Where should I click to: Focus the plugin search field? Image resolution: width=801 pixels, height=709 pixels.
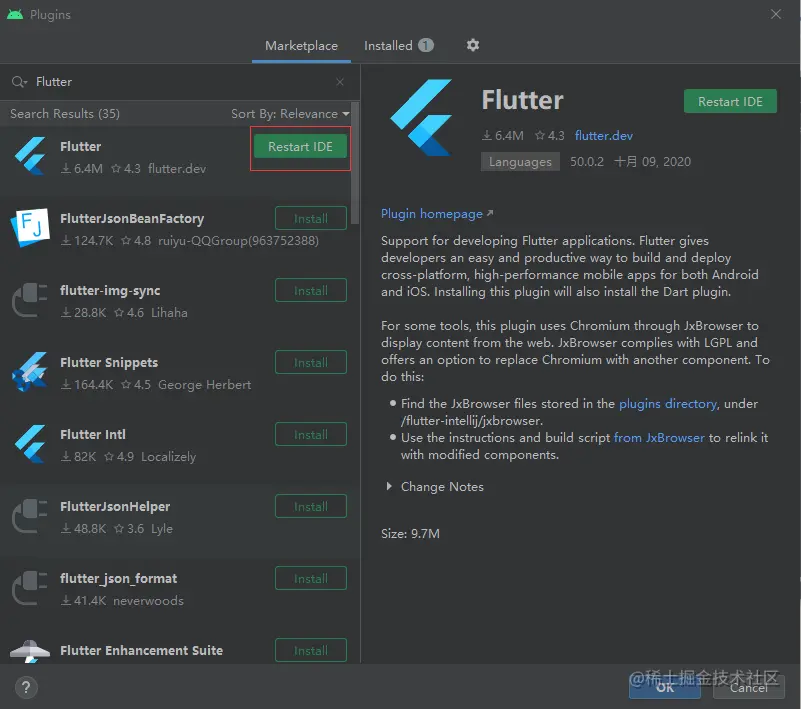click(179, 82)
